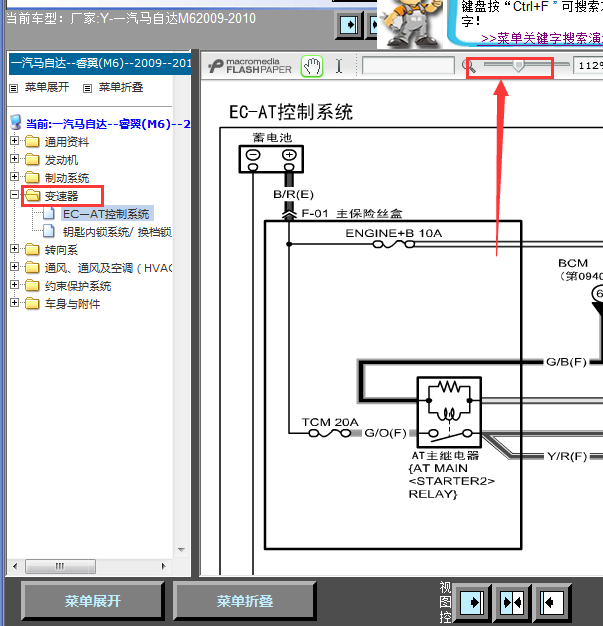Click bottom view control expand-right button

(x=472, y=602)
